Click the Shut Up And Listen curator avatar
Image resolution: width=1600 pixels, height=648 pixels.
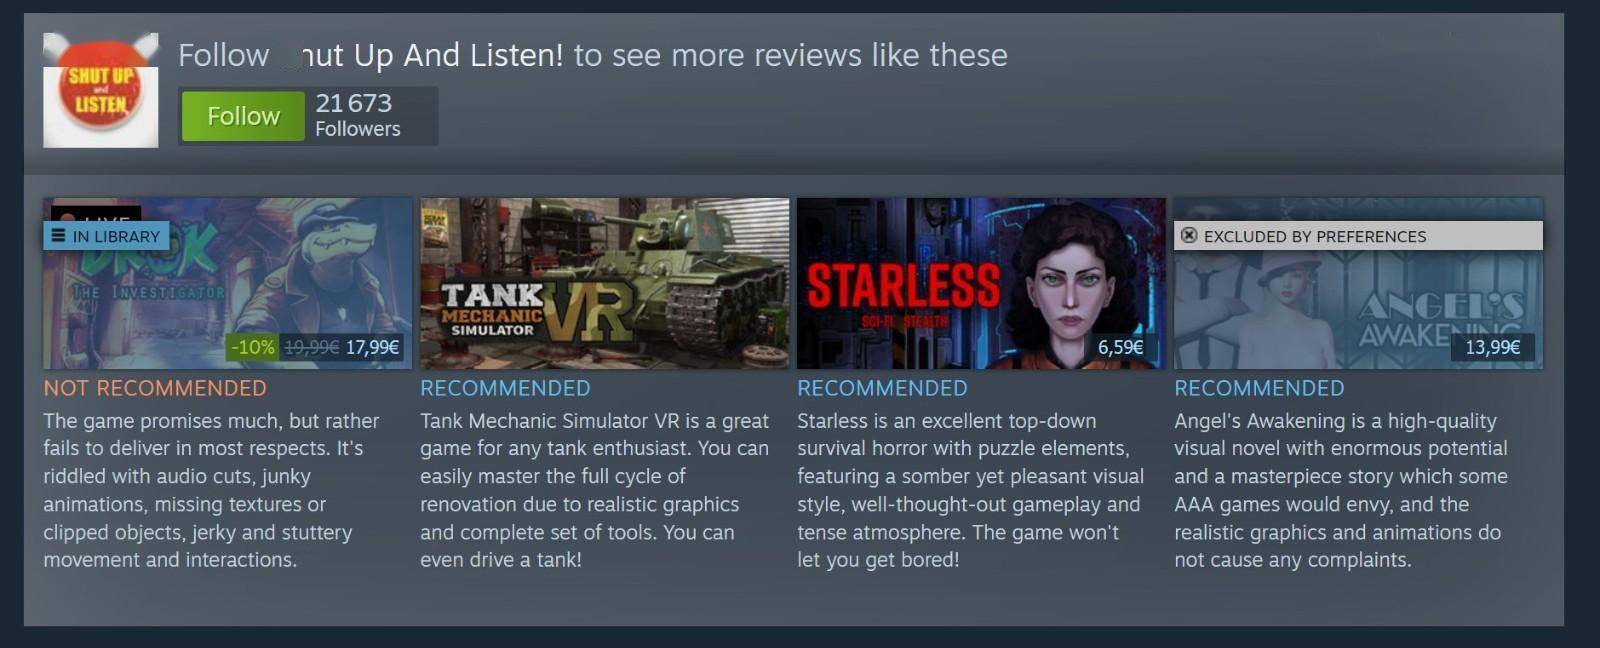coord(100,90)
